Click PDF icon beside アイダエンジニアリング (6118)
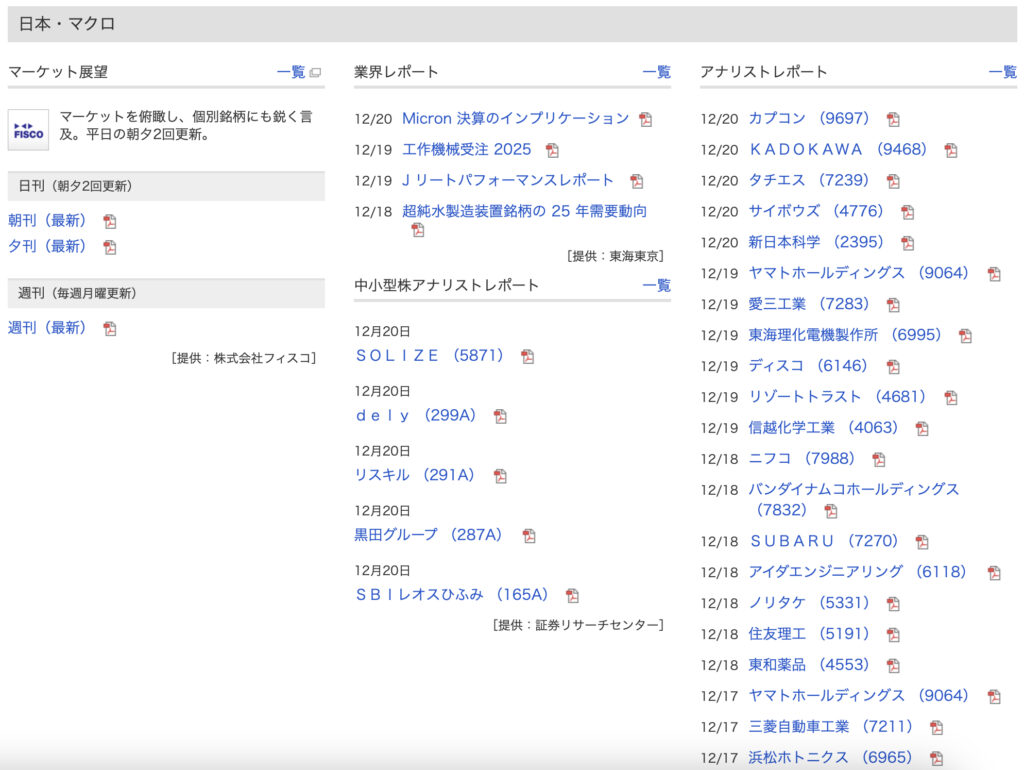 [x=993, y=573]
